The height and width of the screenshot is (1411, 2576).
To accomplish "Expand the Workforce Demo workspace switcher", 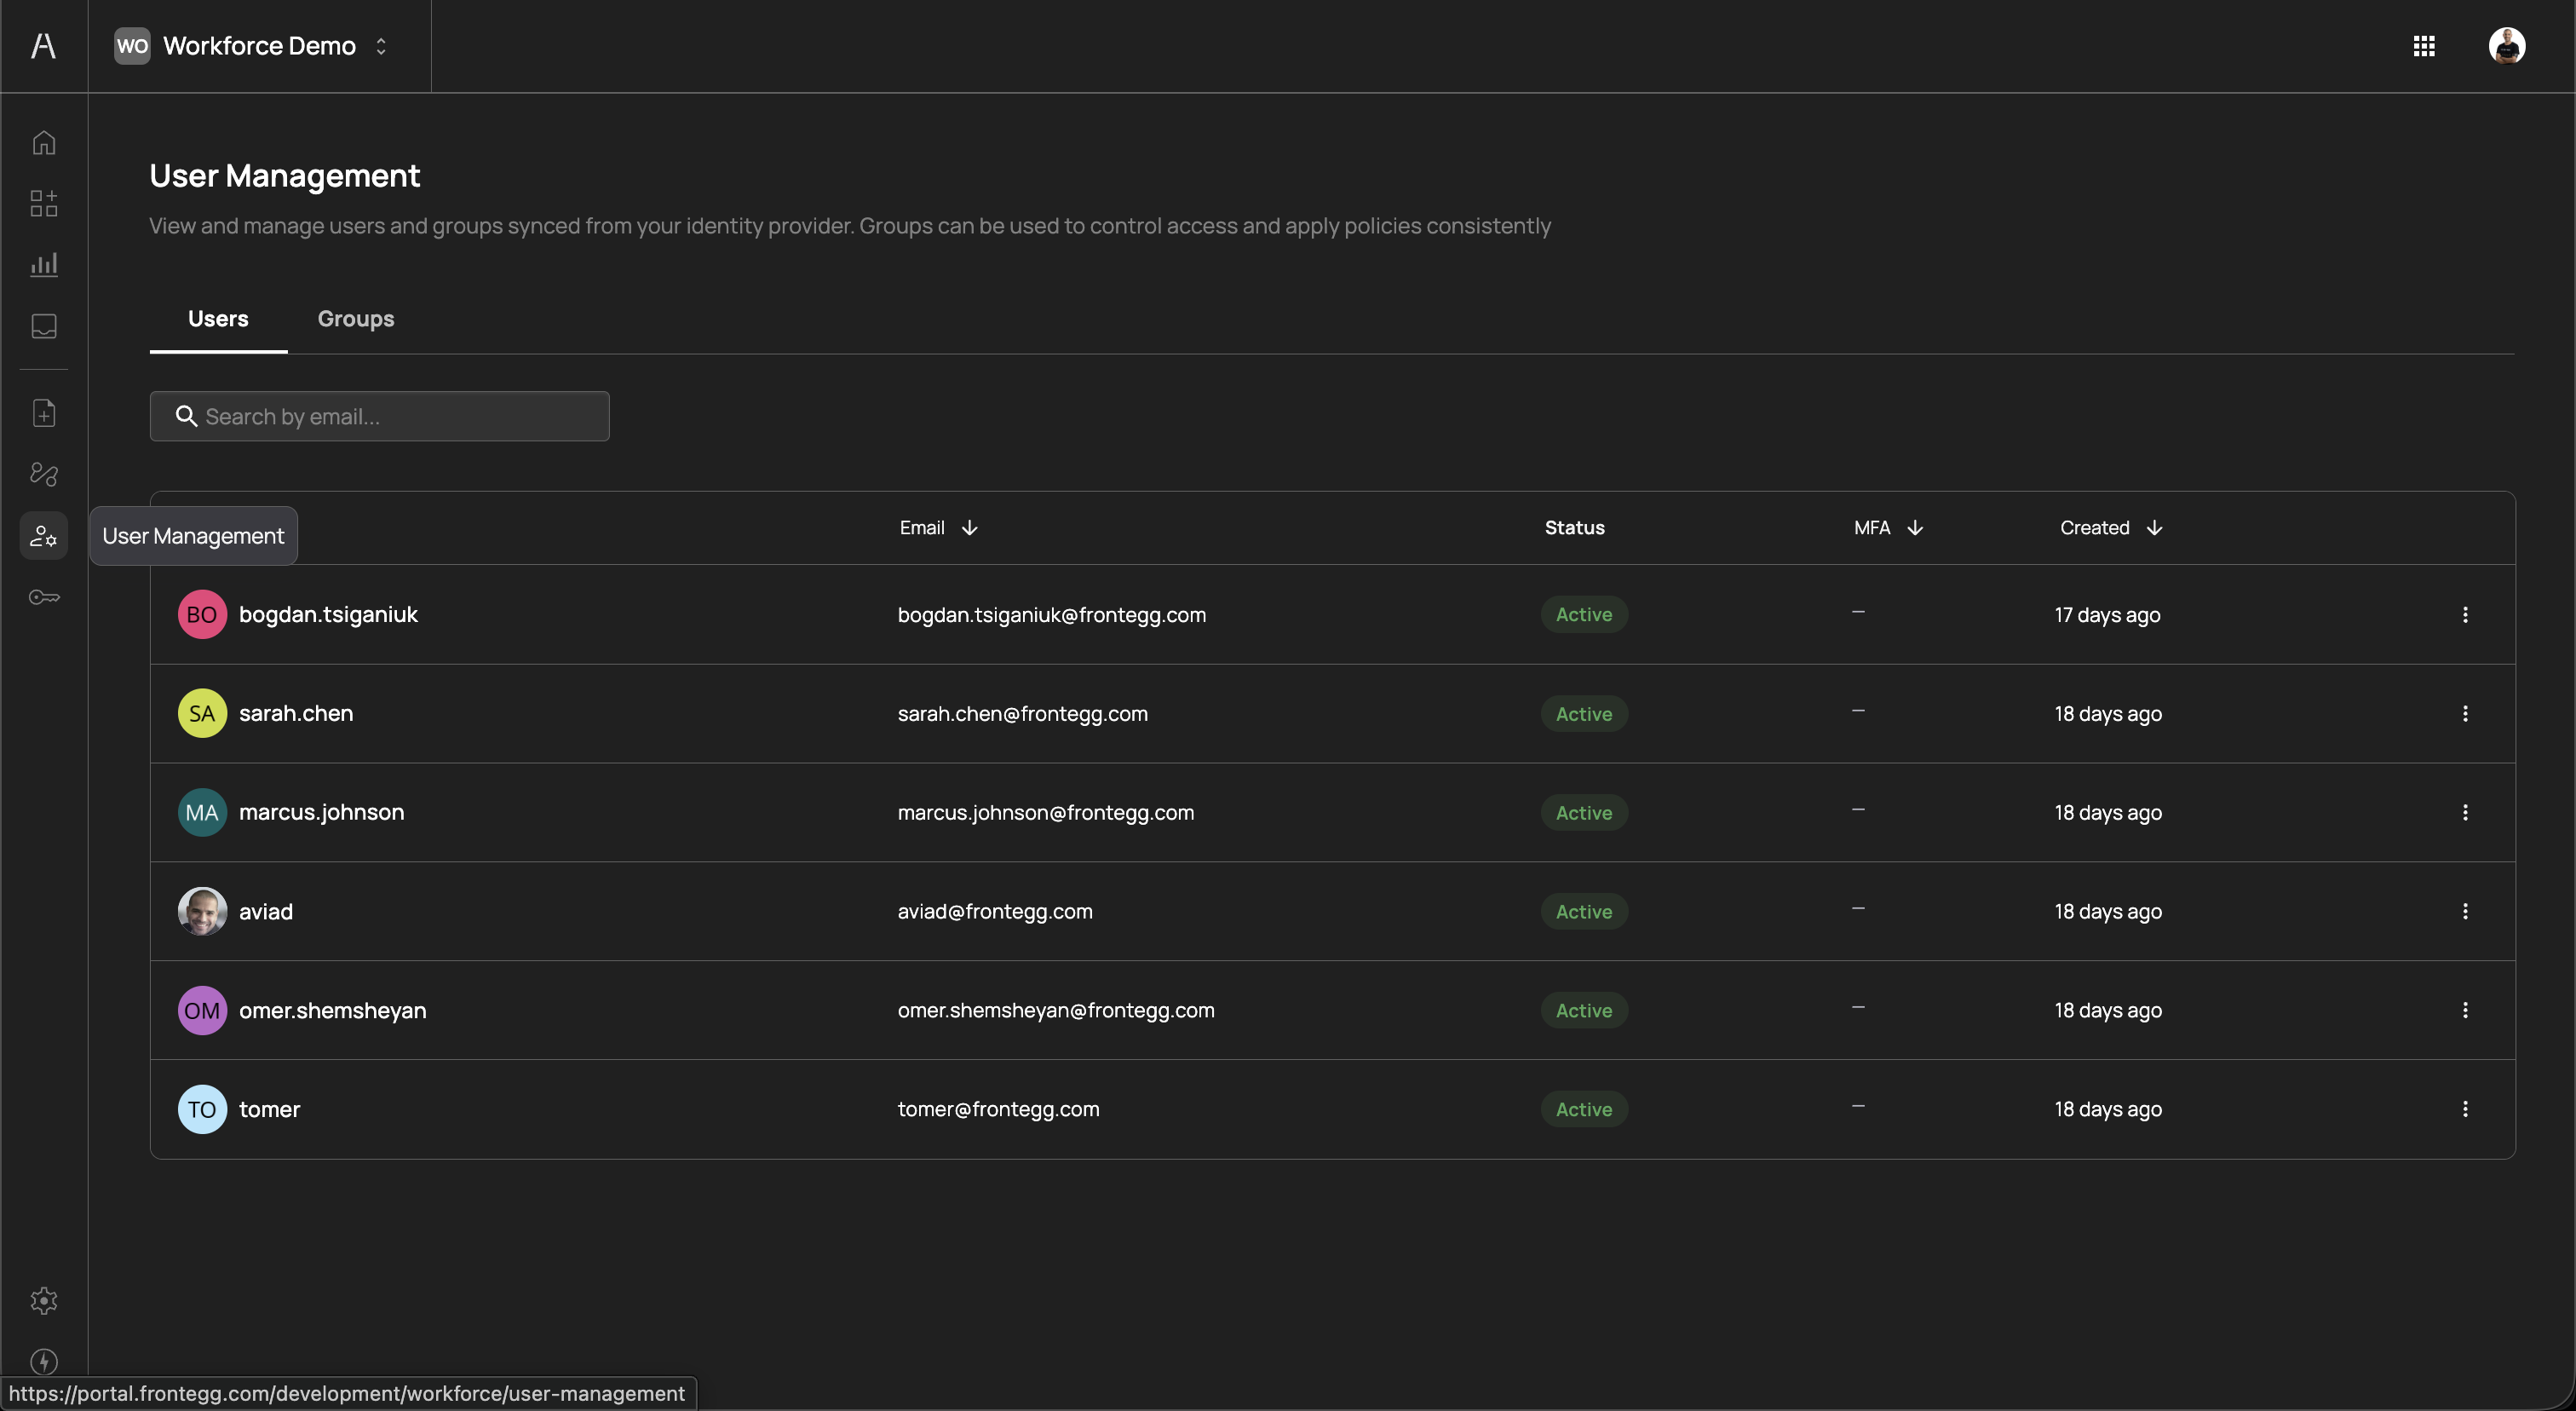I will (x=258, y=46).
